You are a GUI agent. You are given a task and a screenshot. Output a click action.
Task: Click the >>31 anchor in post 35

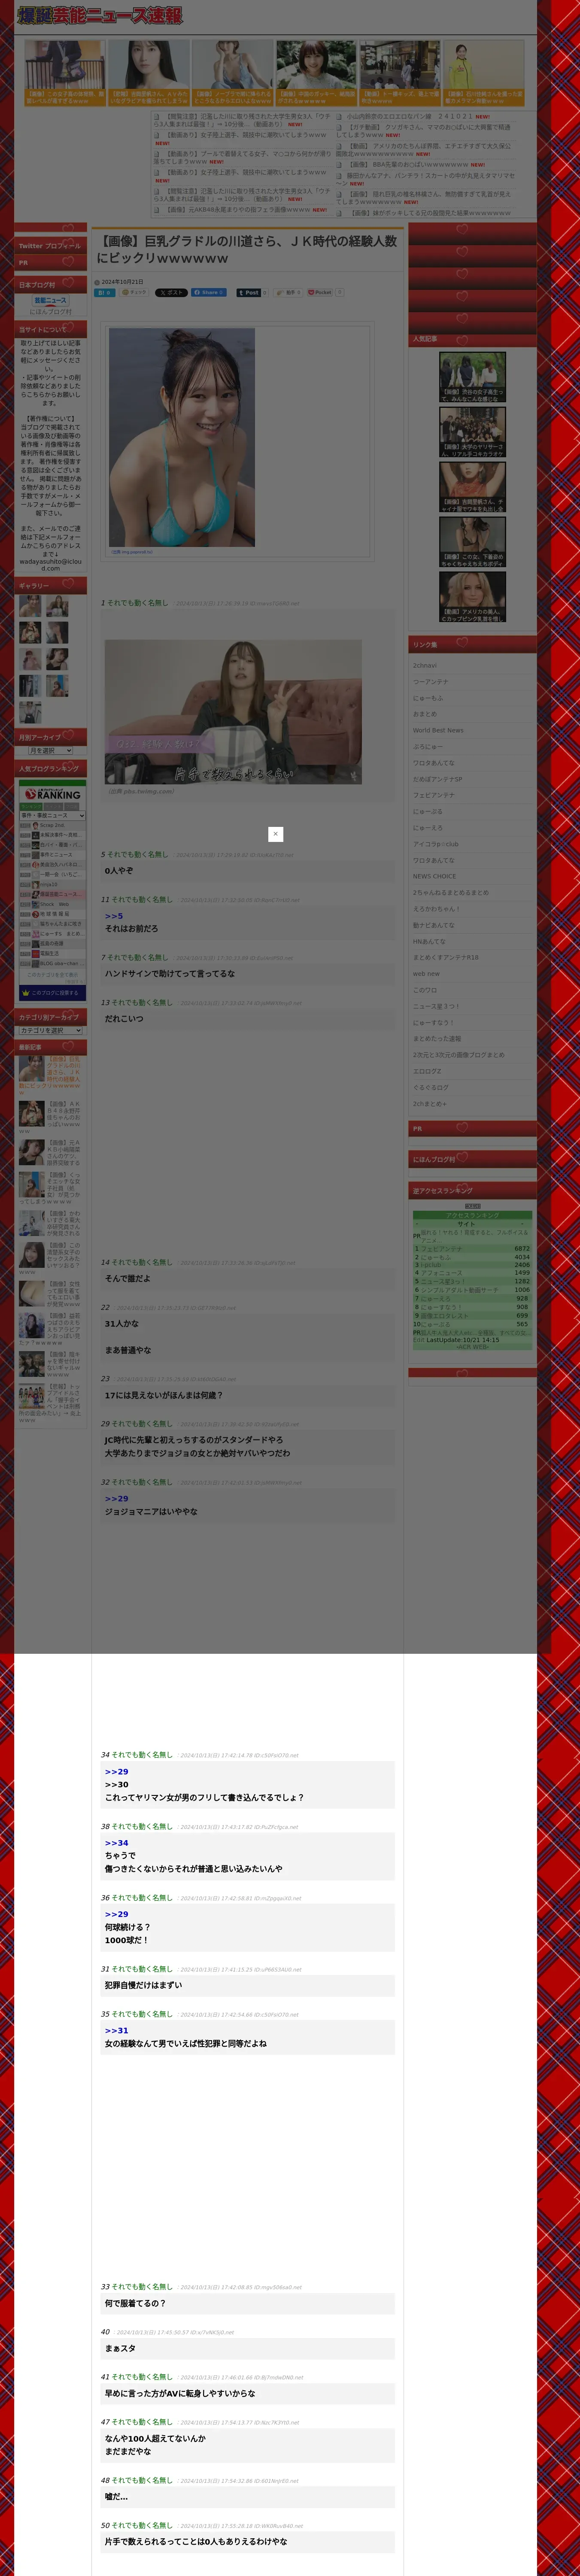(116, 2031)
